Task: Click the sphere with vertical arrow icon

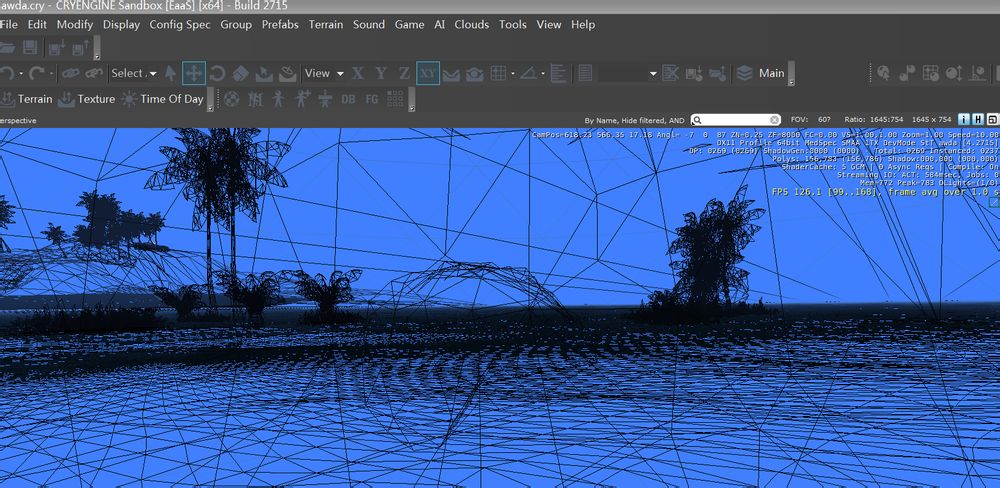Action: 954,73
